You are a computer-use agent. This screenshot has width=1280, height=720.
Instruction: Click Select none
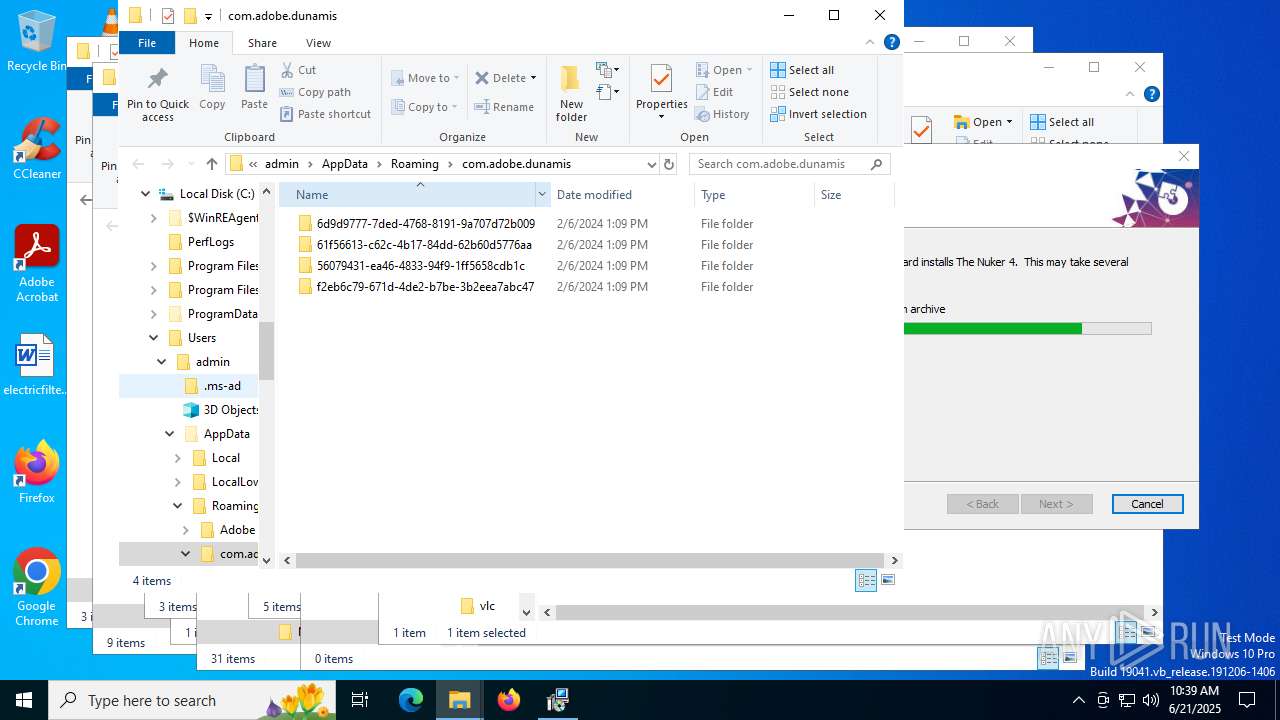click(x=809, y=92)
